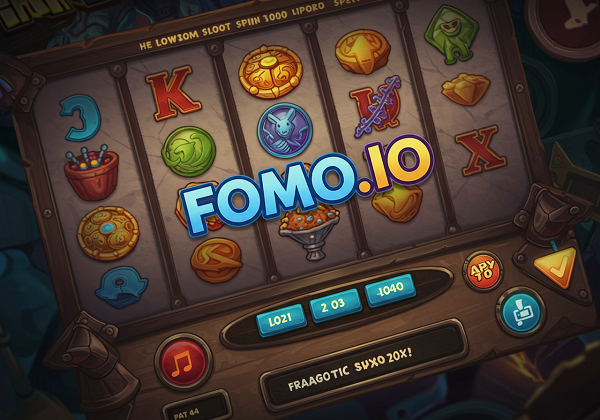Click the red K symbol on the second reel

pos(172,94)
